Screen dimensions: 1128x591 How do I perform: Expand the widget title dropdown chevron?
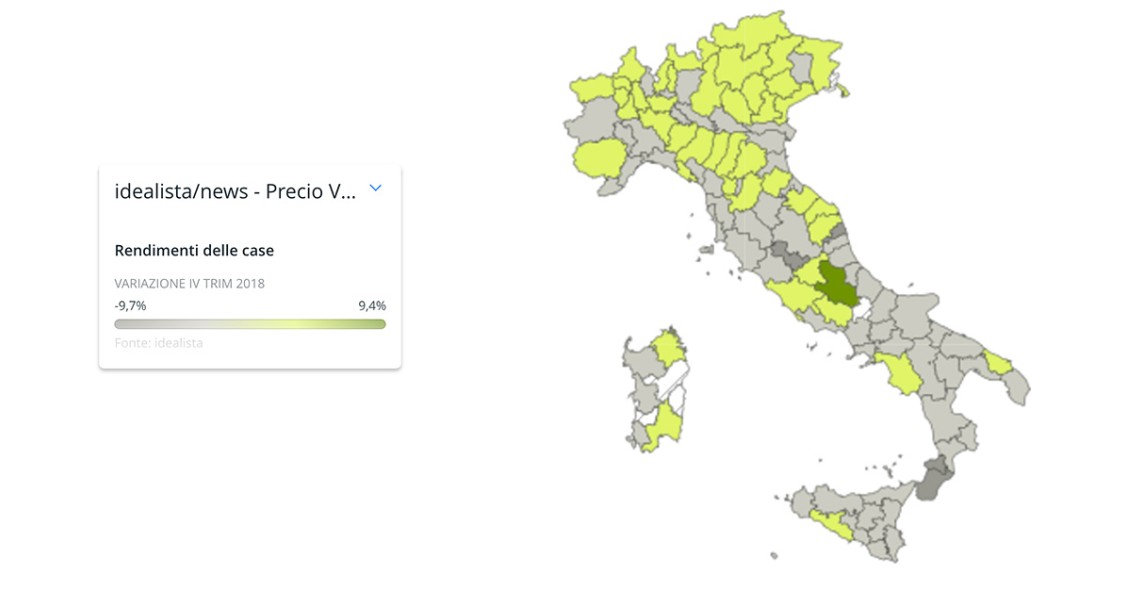[375, 190]
